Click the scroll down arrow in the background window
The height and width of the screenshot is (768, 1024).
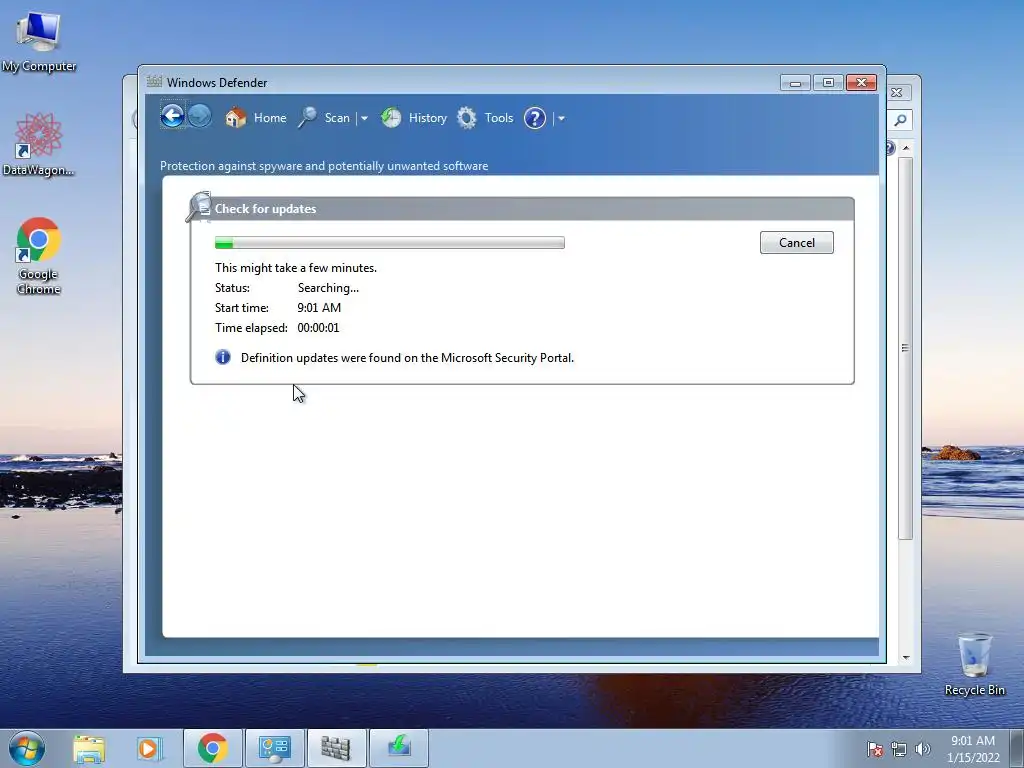tap(906, 658)
